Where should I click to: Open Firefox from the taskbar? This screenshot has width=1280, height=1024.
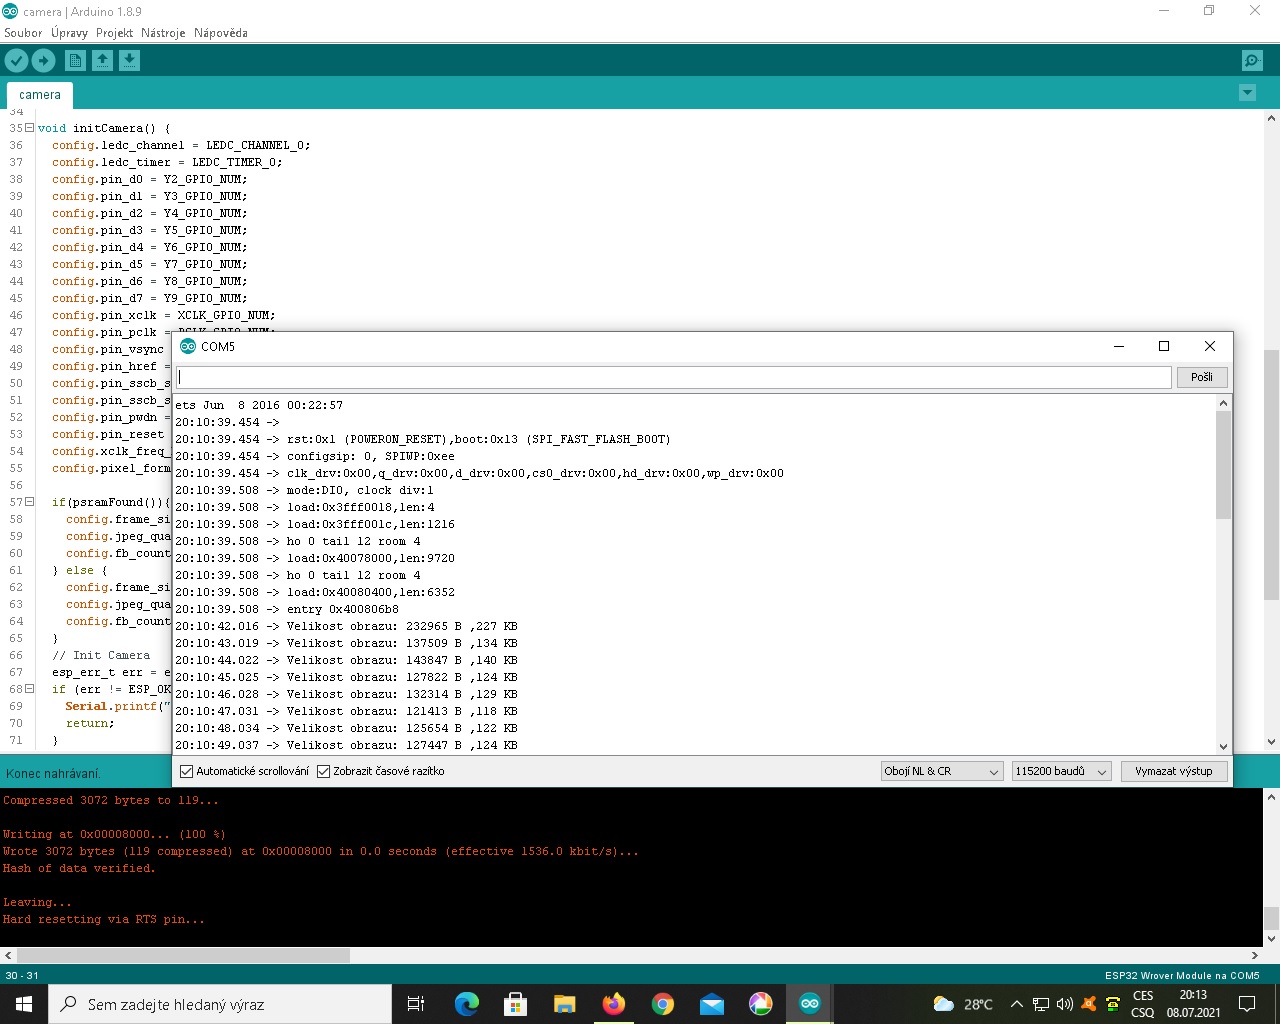click(614, 1004)
